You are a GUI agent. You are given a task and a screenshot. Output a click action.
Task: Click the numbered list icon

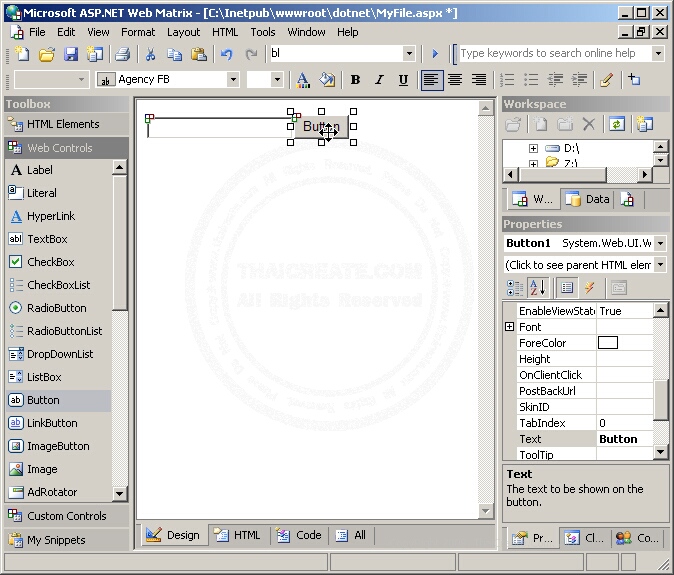click(507, 80)
